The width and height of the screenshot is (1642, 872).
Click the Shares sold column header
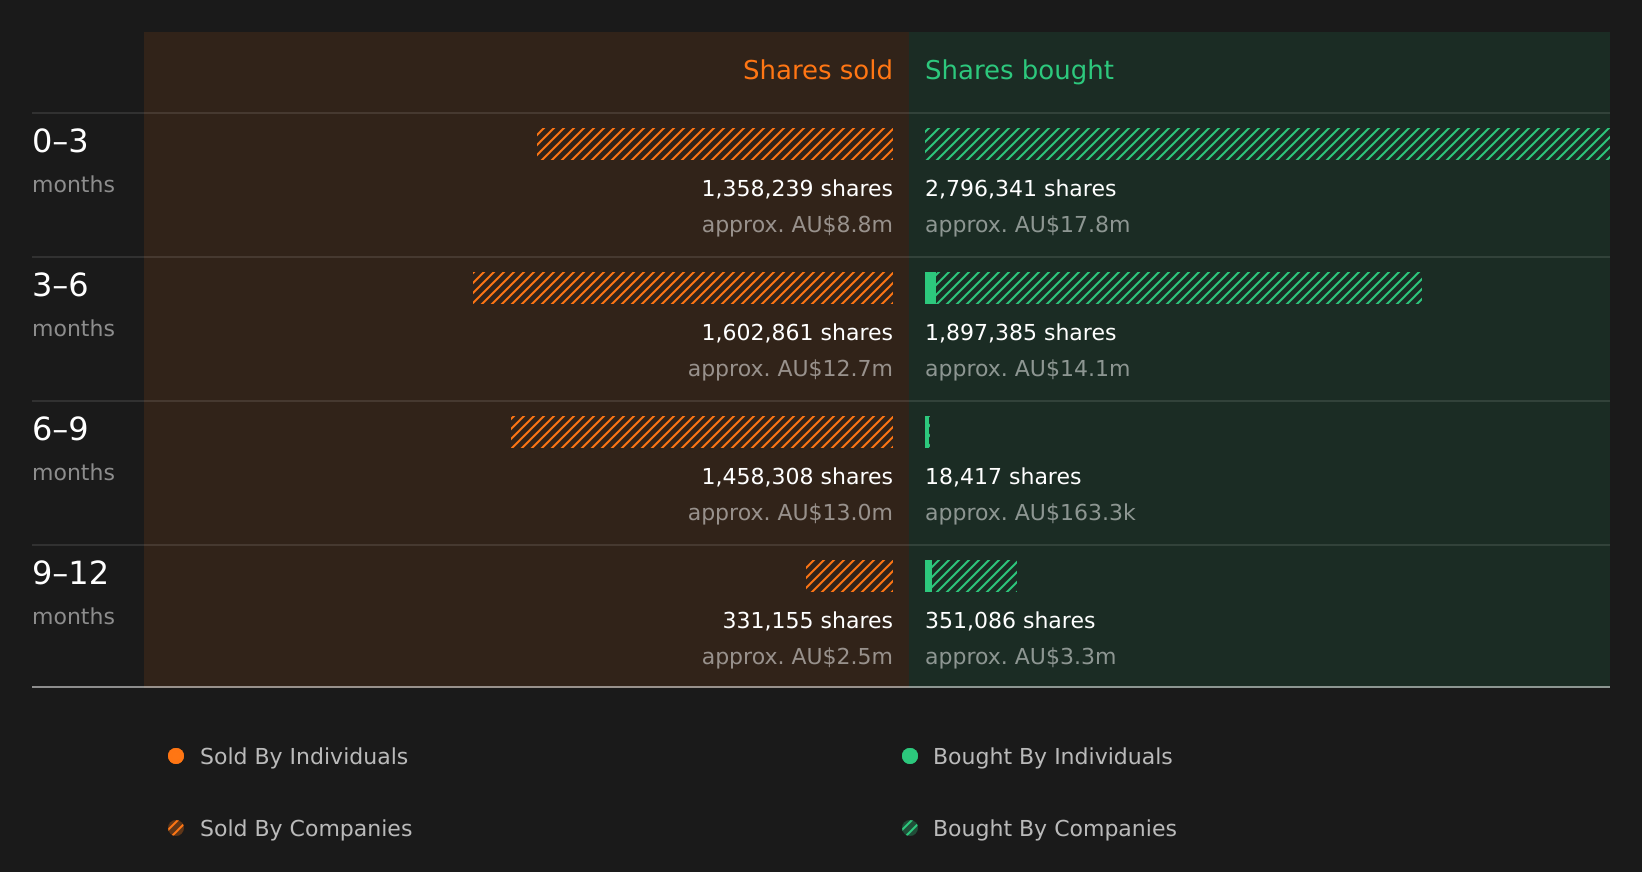coord(817,70)
